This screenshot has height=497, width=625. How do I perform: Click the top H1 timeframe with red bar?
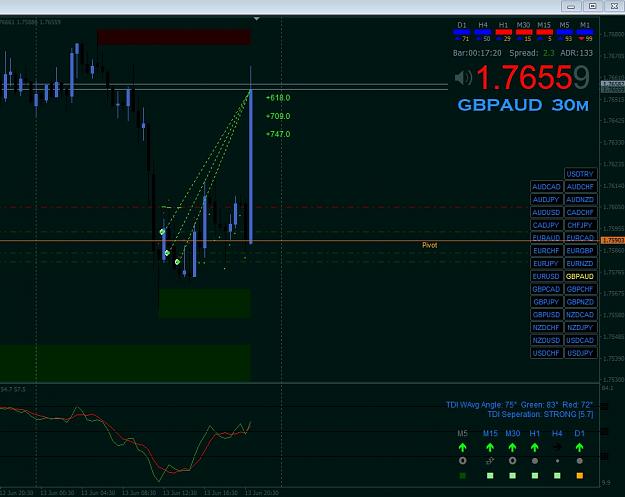tap(503, 25)
